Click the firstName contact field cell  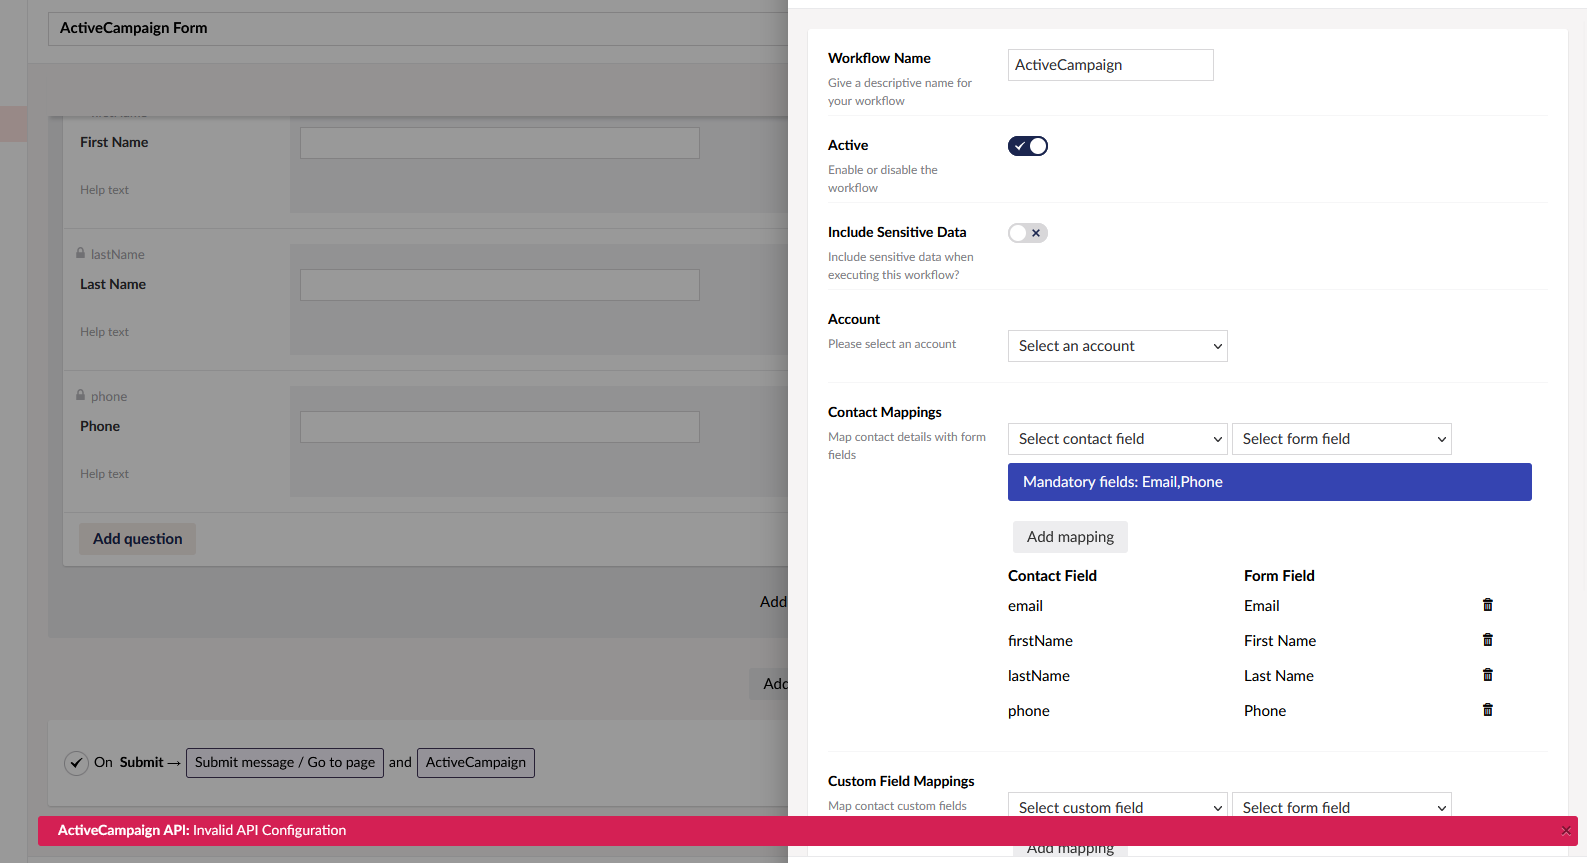click(x=1040, y=641)
